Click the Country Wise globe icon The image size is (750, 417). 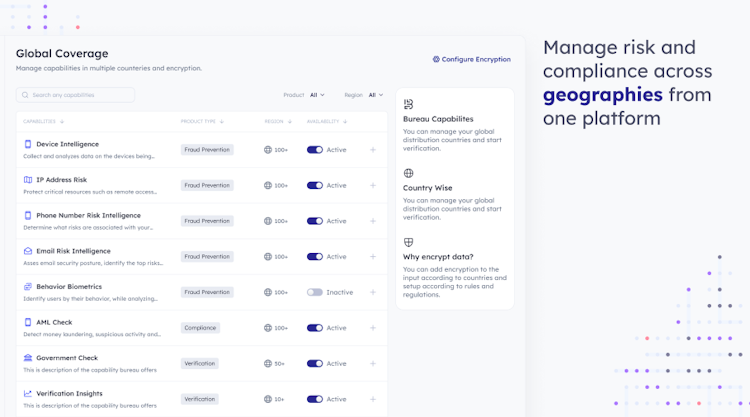(408, 173)
